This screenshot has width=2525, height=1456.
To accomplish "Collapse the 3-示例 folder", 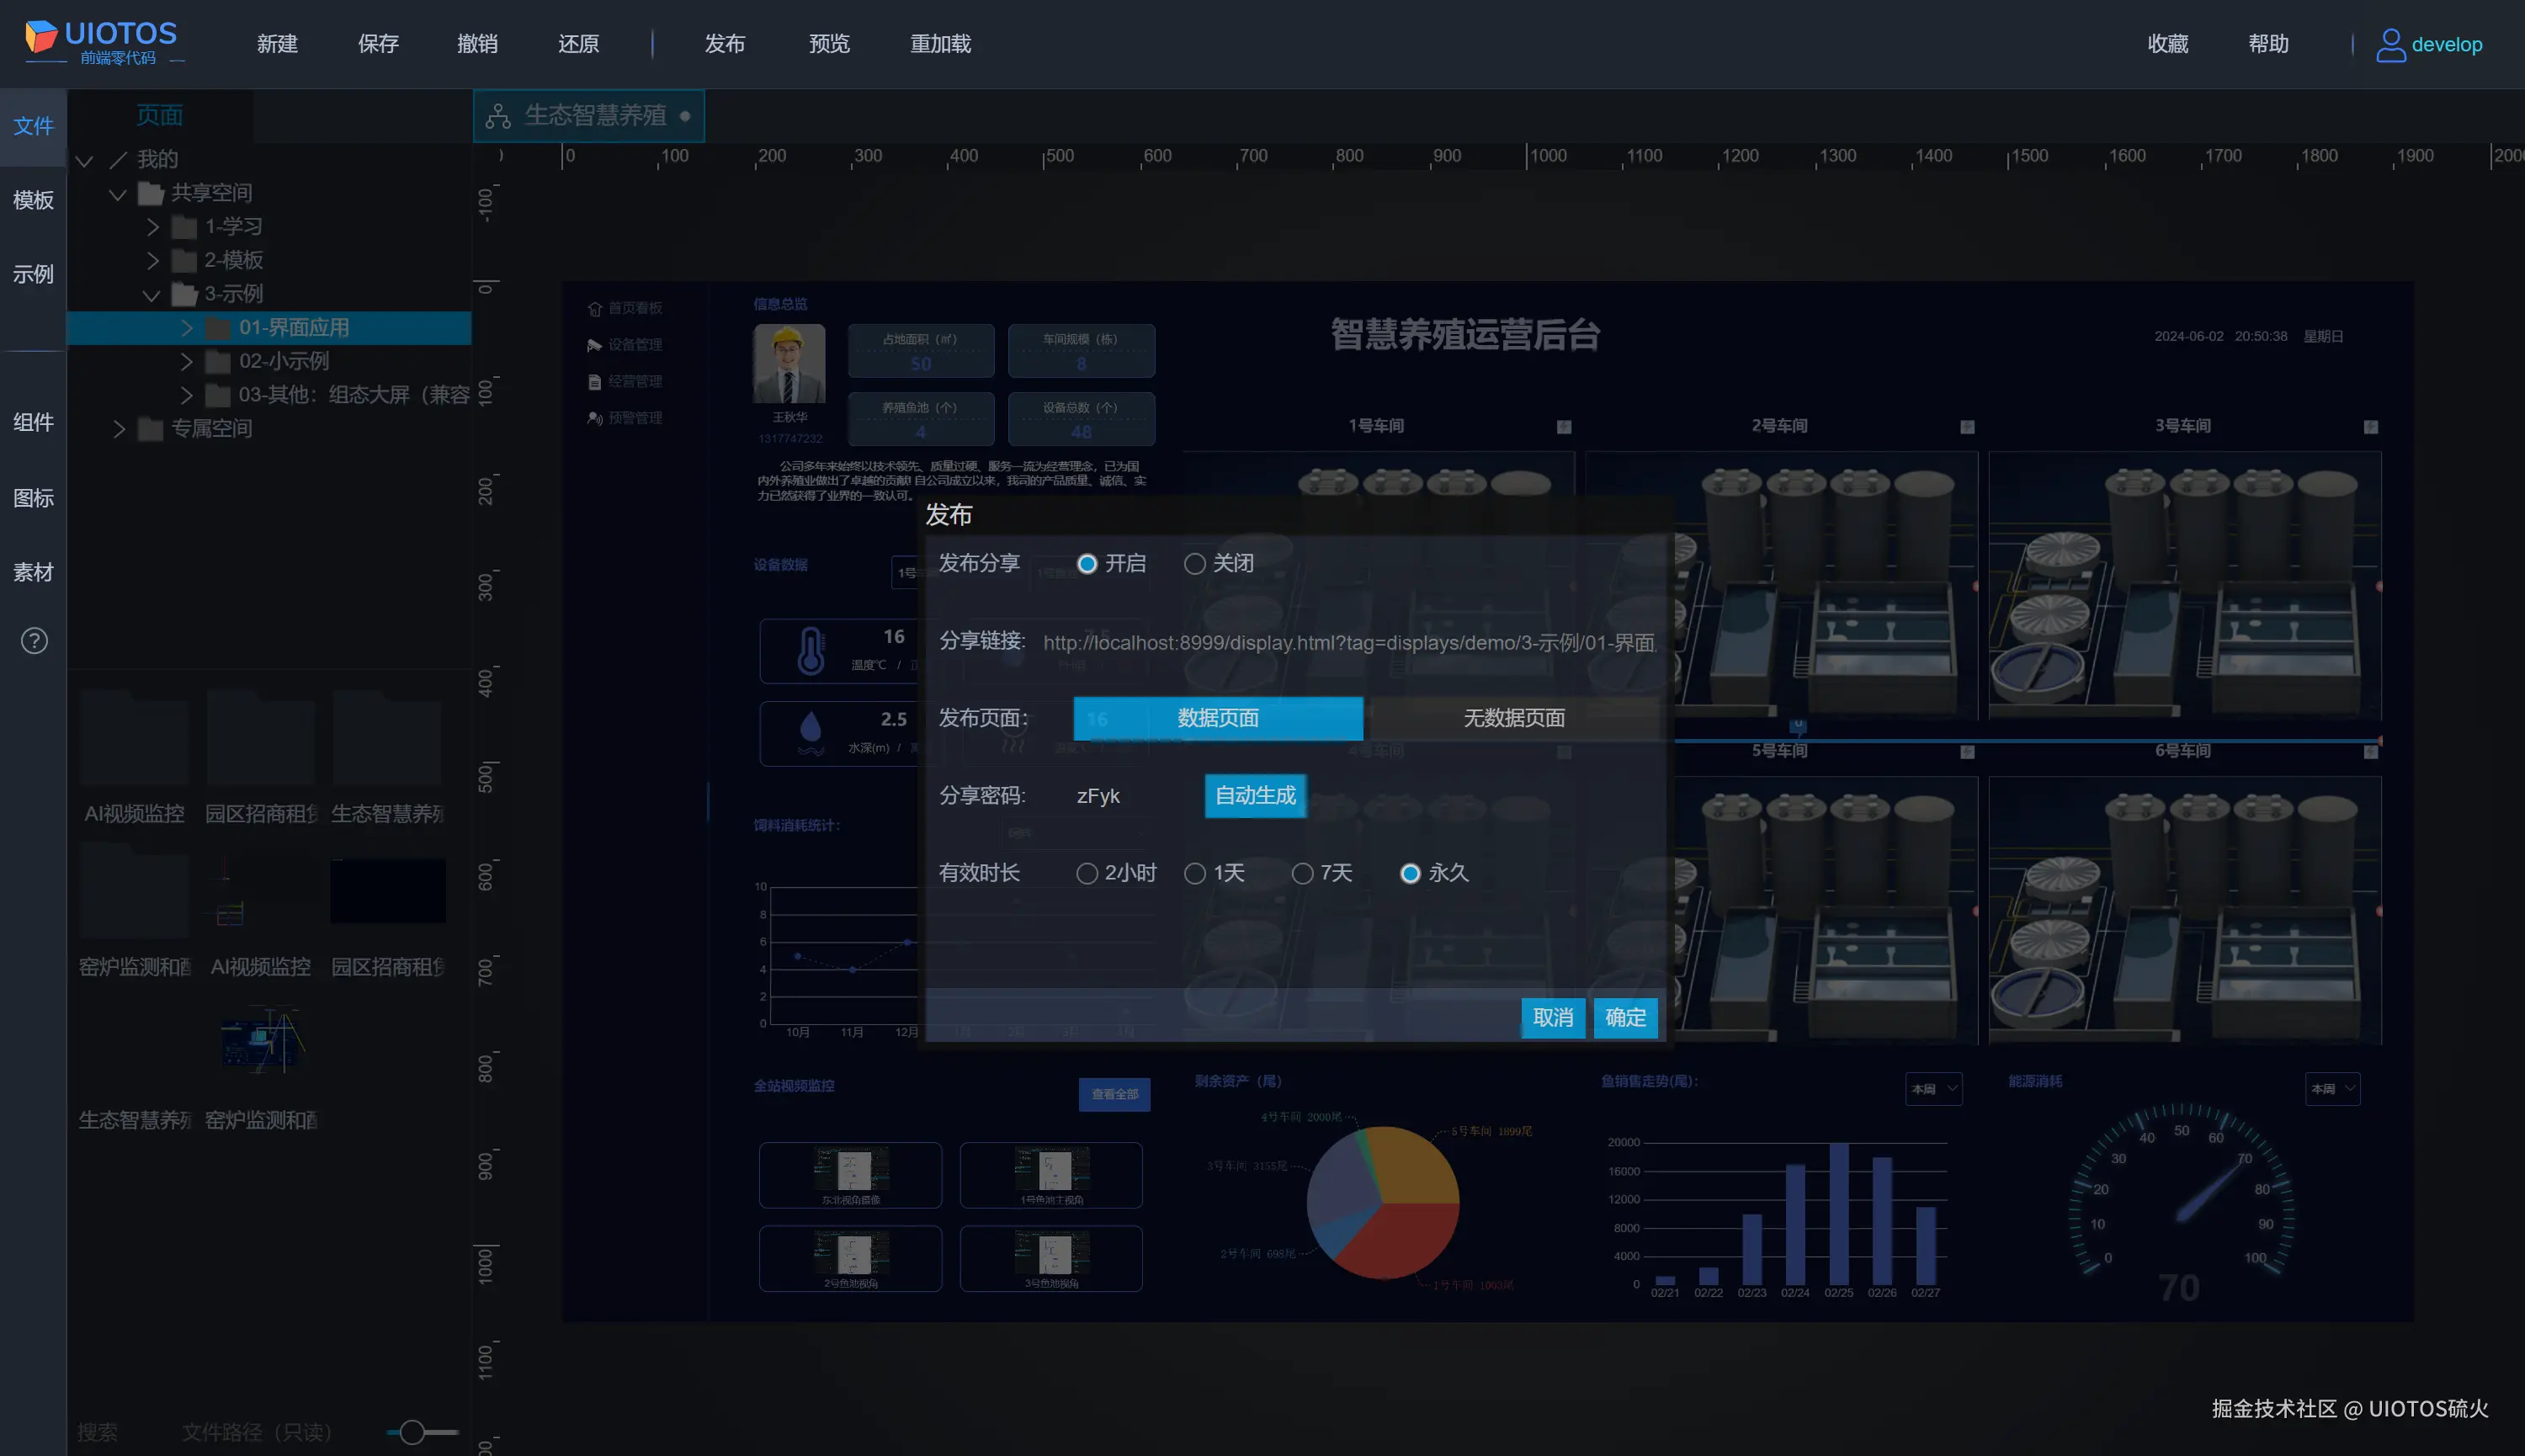I will [x=151, y=295].
